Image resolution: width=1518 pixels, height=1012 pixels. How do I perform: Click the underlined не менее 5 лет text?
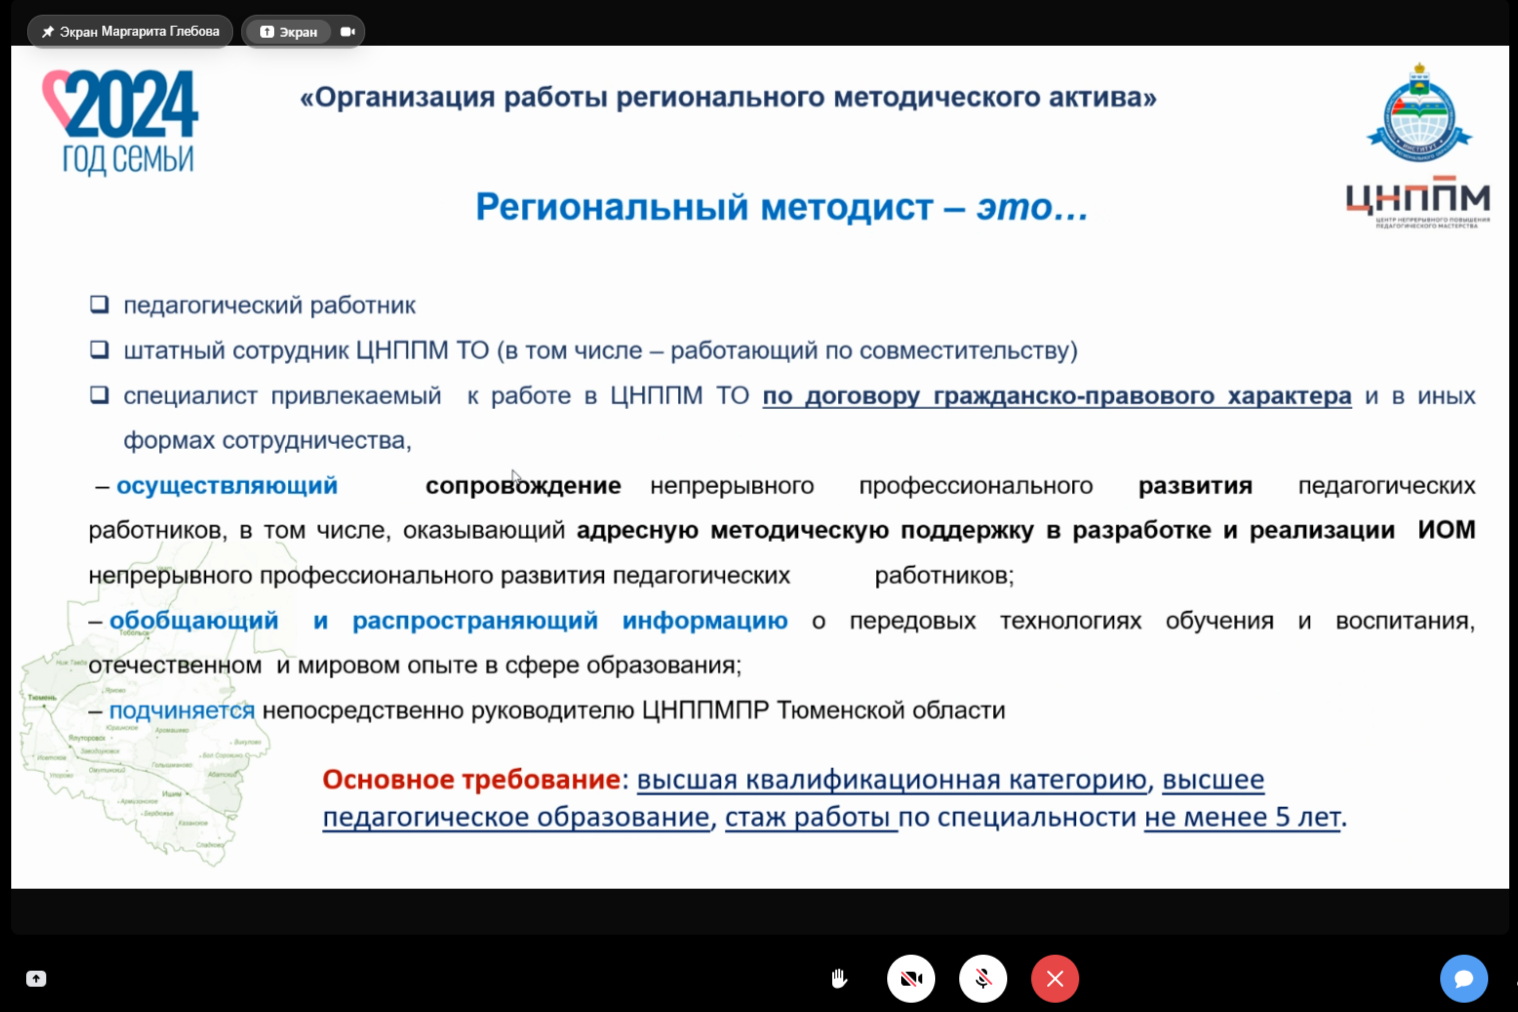click(1242, 817)
